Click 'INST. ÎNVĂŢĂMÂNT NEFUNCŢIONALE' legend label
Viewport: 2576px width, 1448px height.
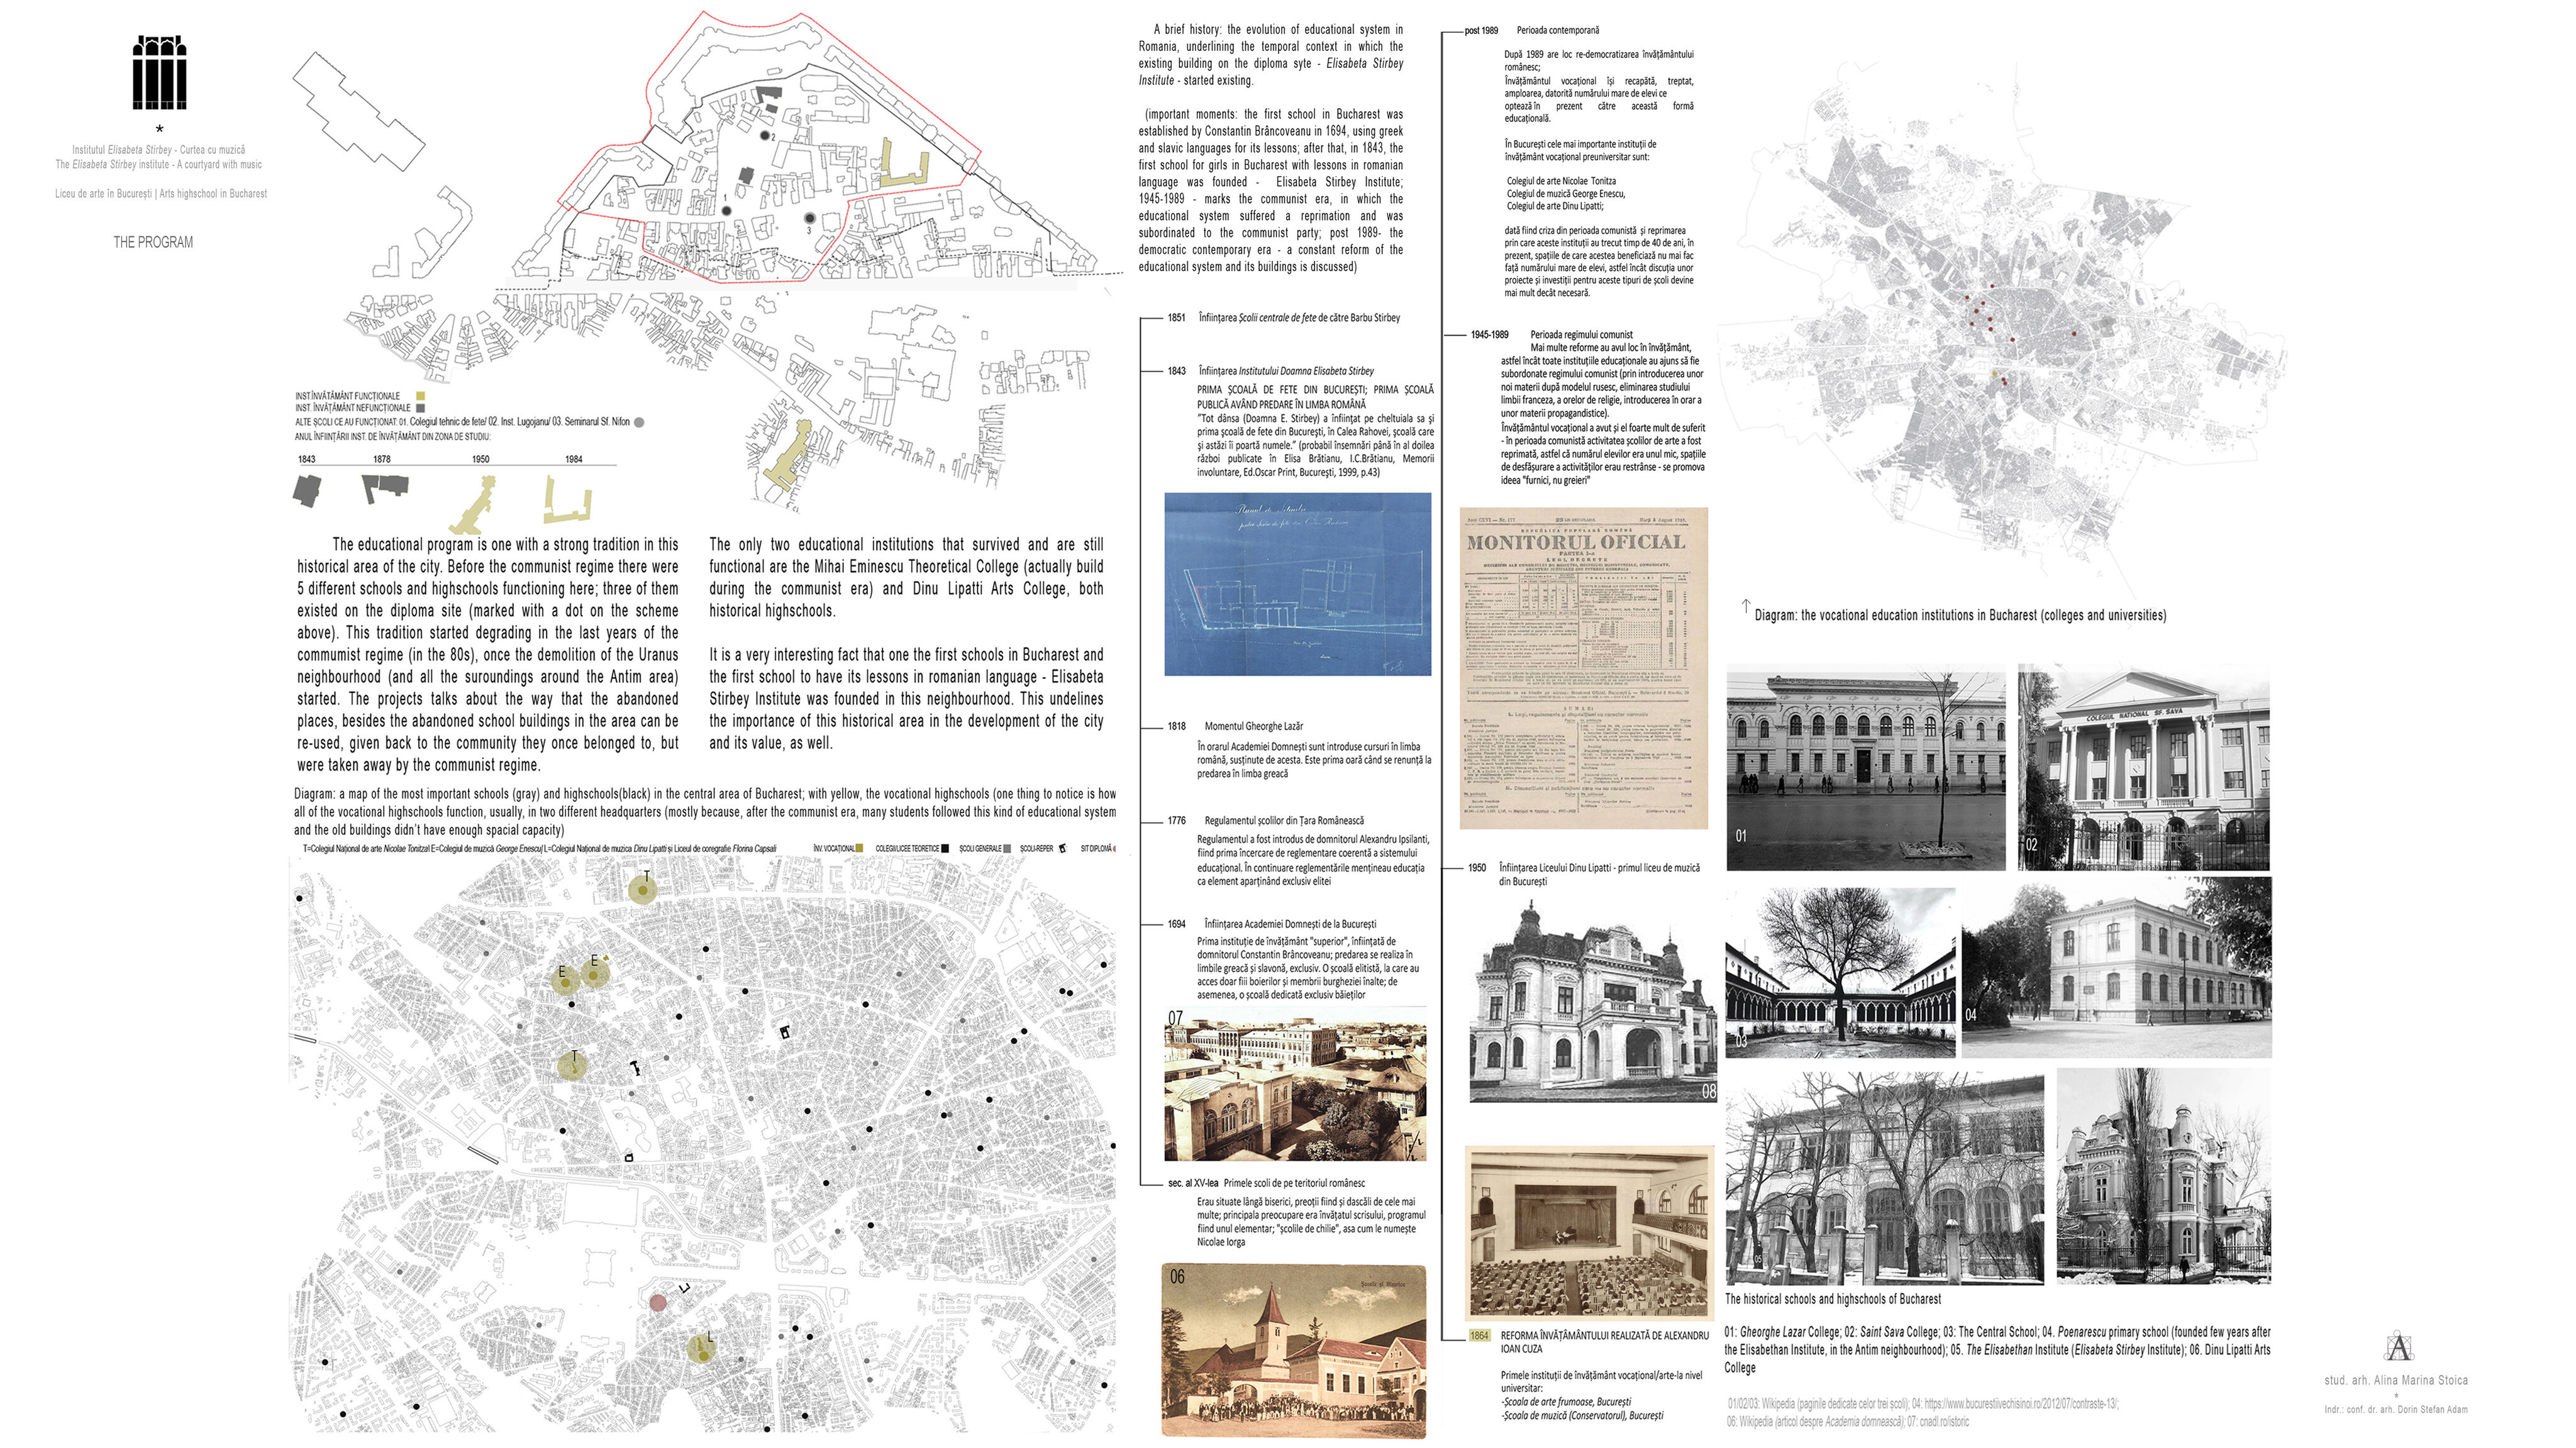pos(352,408)
